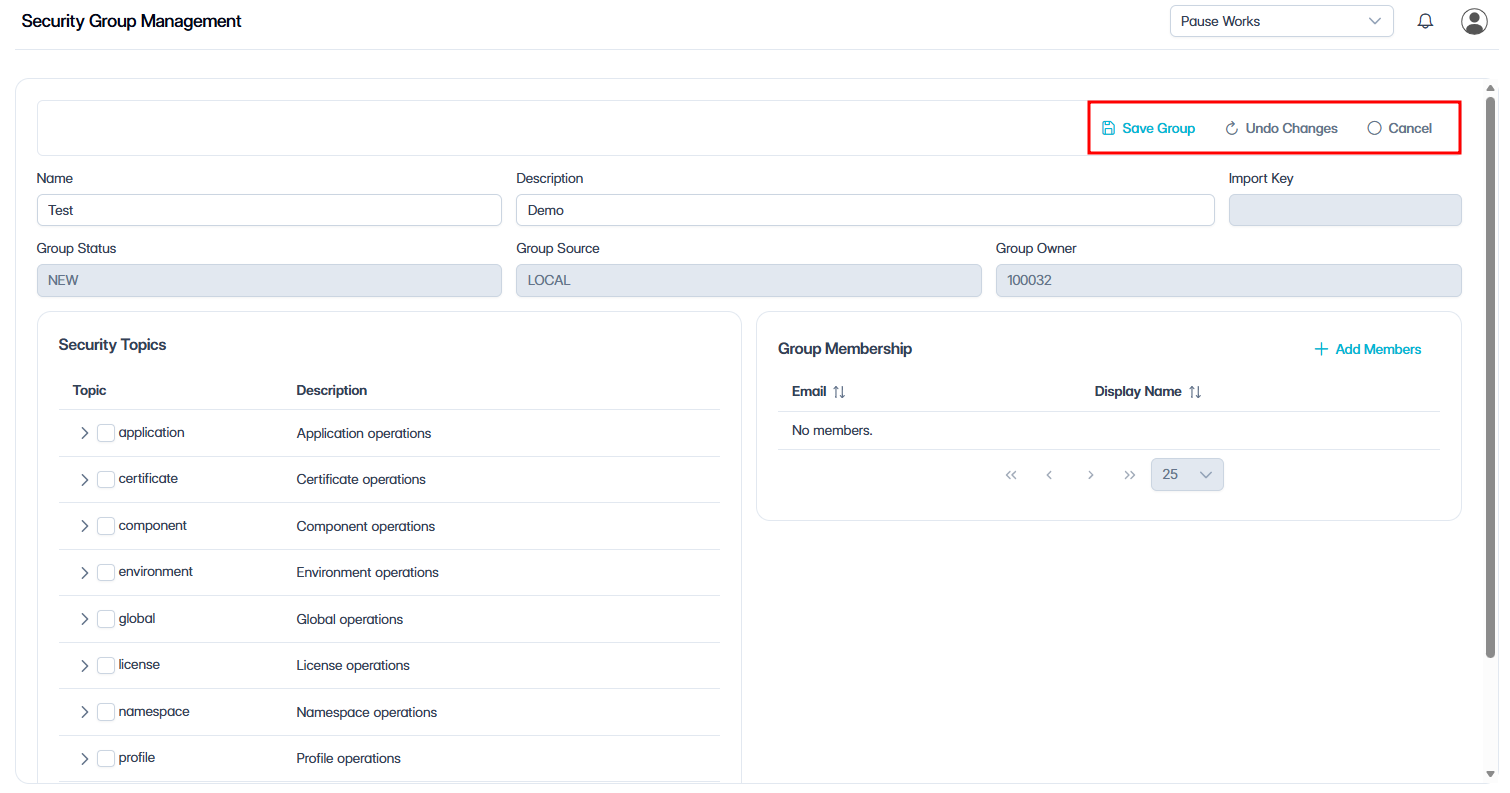Expand the application topic row
This screenshot has width=1510, height=793.
click(84, 433)
